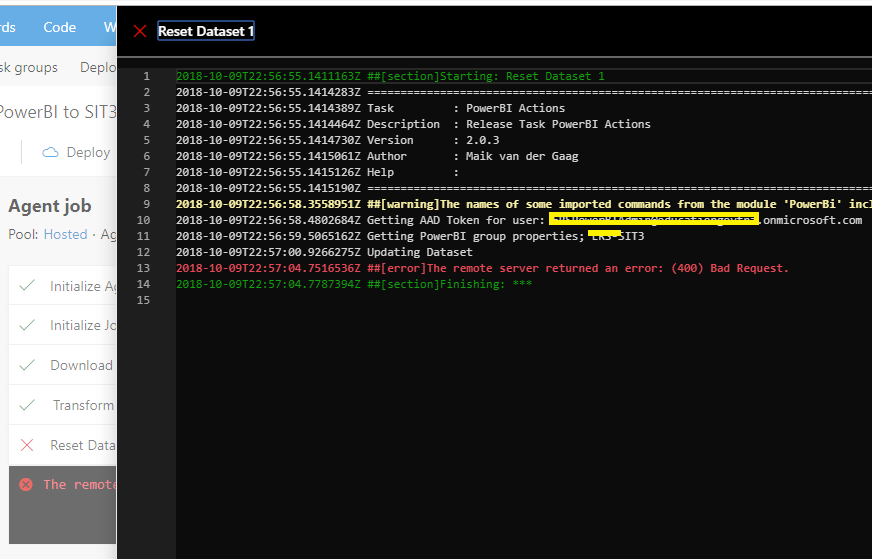872x559 pixels.
Task: Click line number 15 in the log gutter
Action: [x=143, y=300]
